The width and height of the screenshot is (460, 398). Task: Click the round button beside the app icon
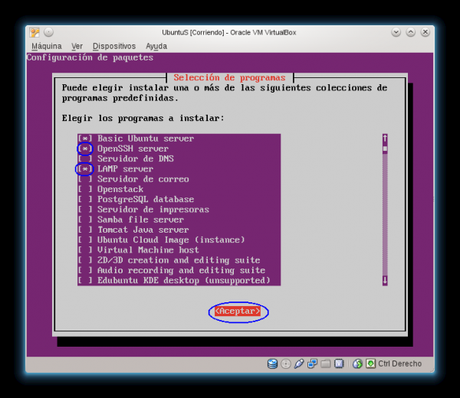point(49,32)
